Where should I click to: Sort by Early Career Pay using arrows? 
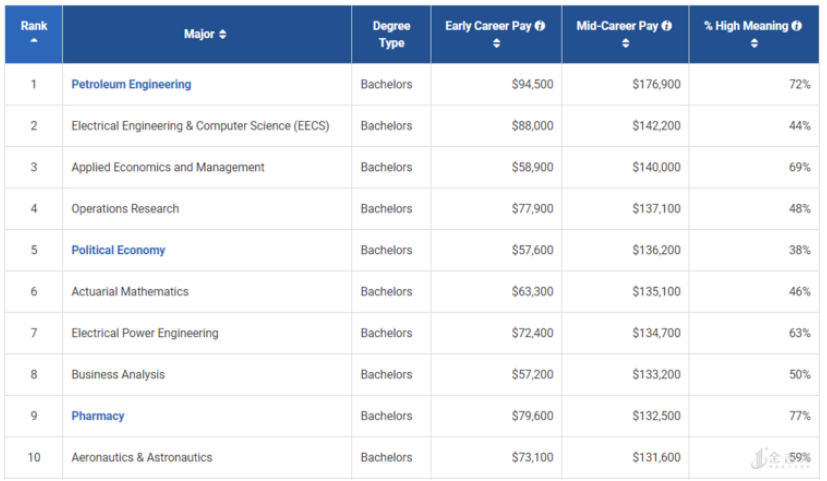click(x=496, y=43)
